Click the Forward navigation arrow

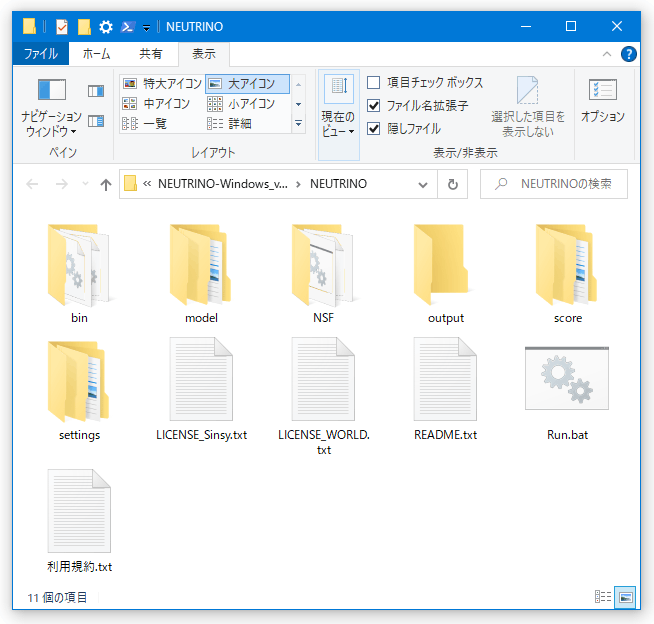click(62, 184)
